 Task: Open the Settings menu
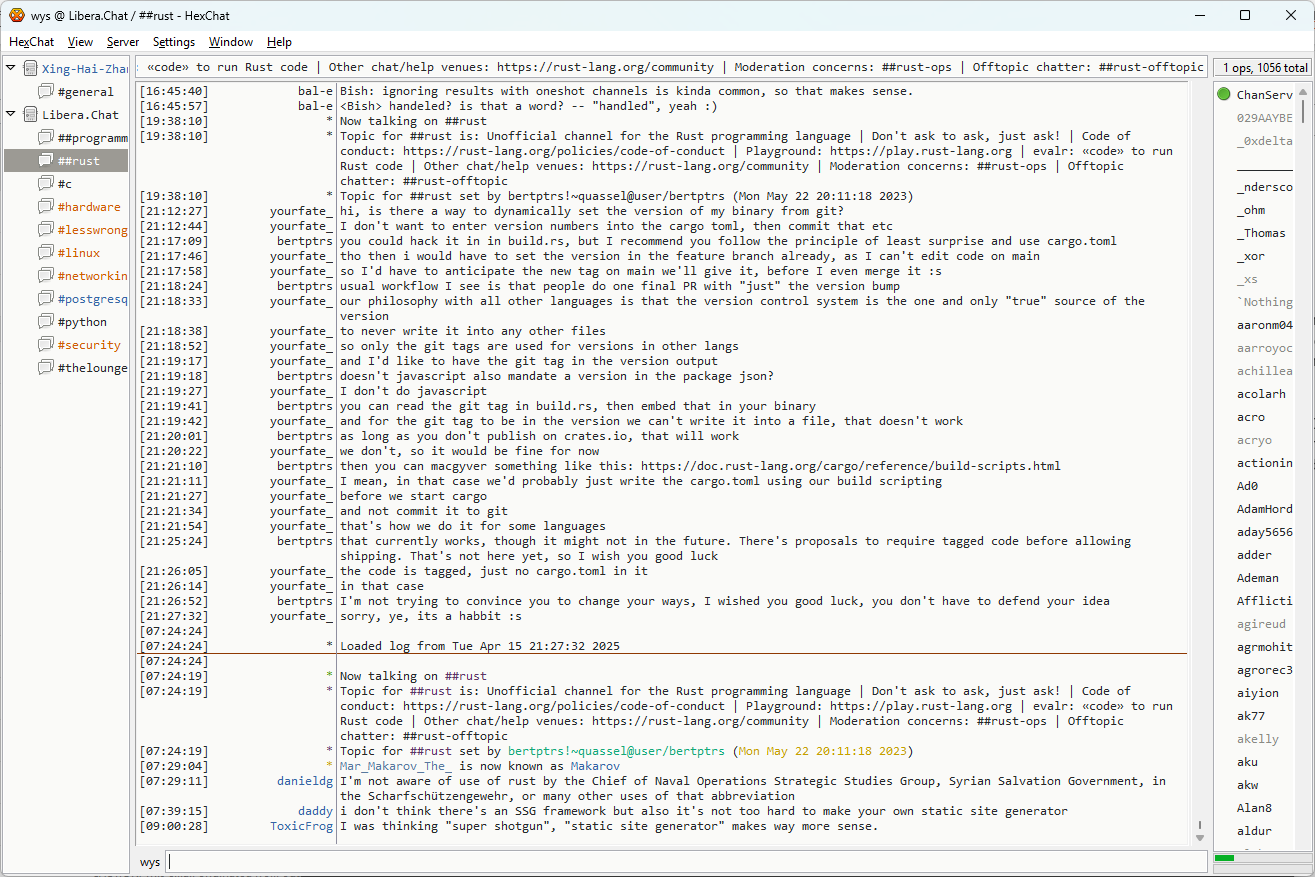[174, 42]
